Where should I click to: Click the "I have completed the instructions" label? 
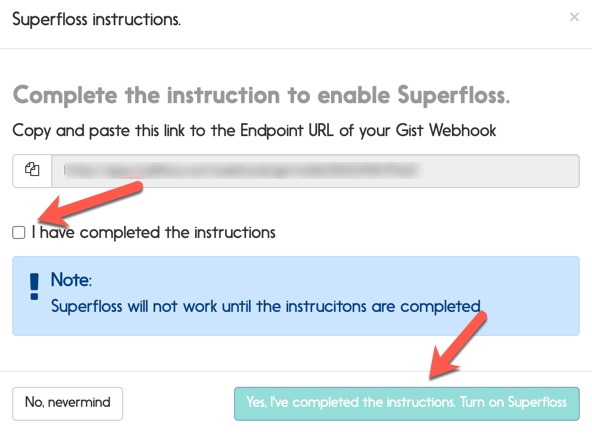(x=154, y=232)
